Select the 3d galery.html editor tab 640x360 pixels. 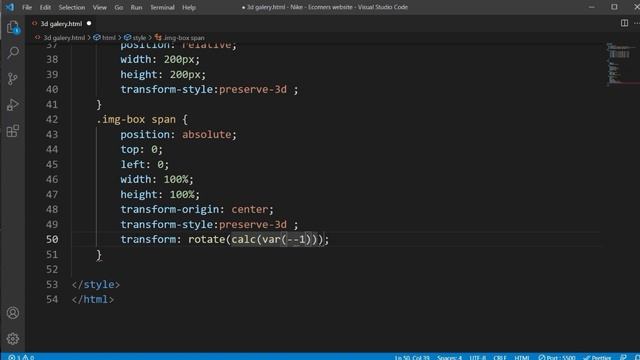(x=61, y=24)
